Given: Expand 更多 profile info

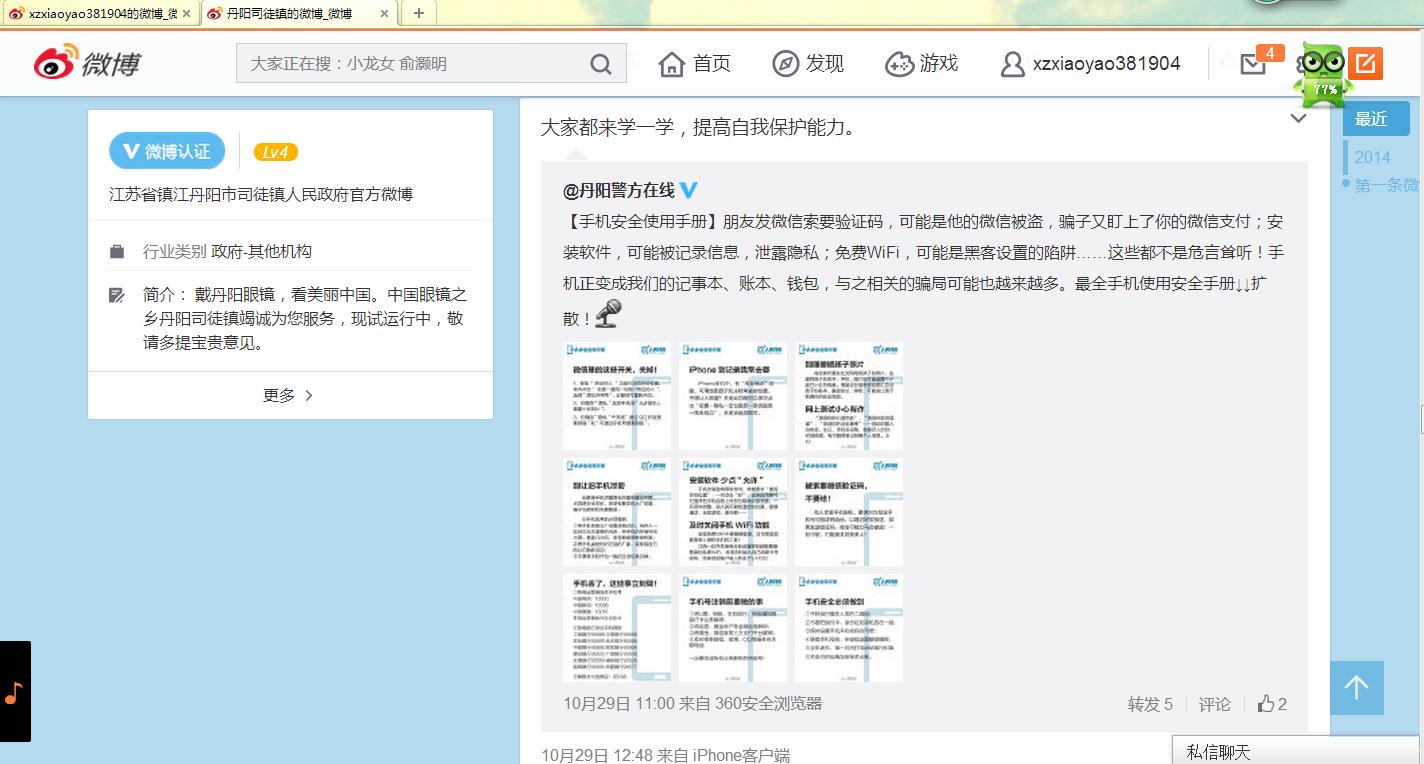Looking at the screenshot, I should pyautogui.click(x=289, y=395).
